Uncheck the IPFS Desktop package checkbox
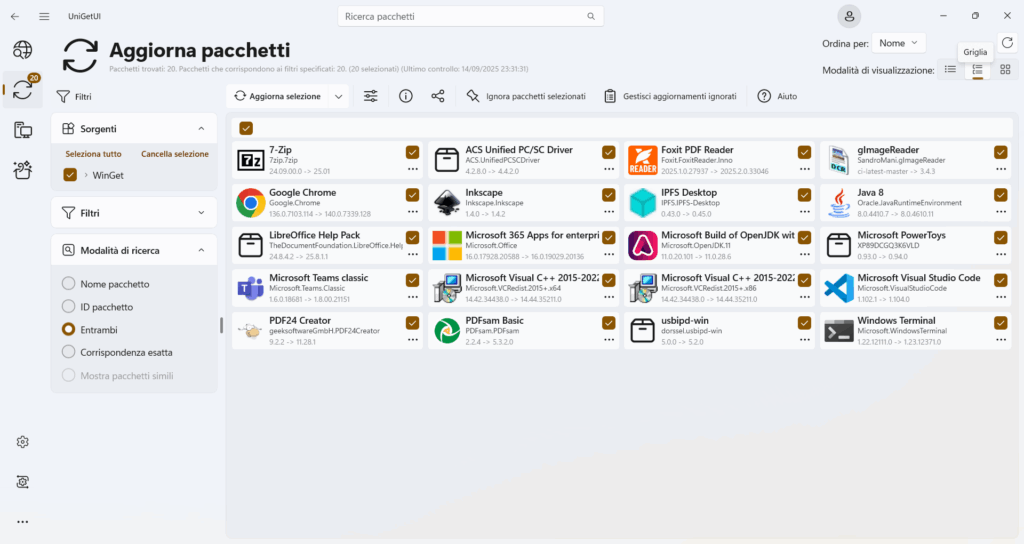1024x544 pixels. pos(804,195)
